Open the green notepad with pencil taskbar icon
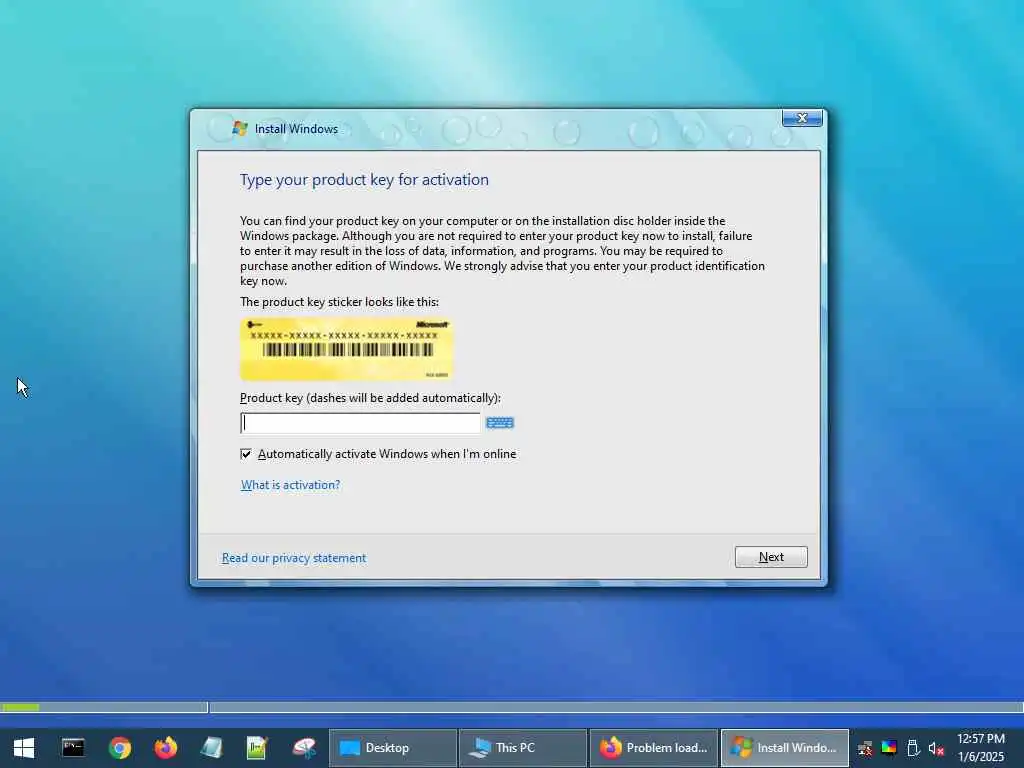 pyautogui.click(x=257, y=748)
